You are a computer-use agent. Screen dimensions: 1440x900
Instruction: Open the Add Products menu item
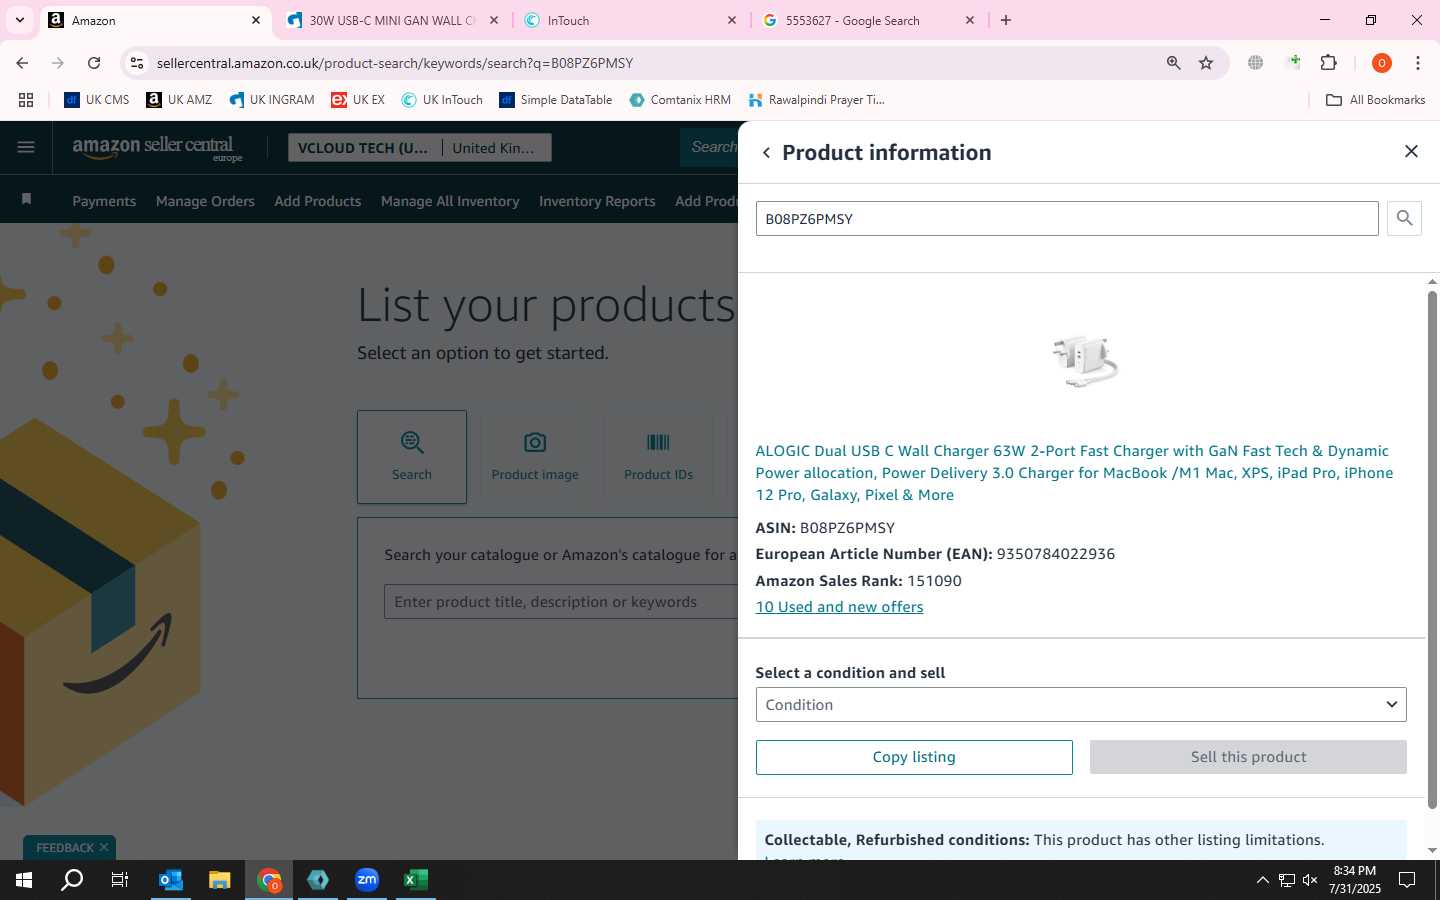click(318, 201)
